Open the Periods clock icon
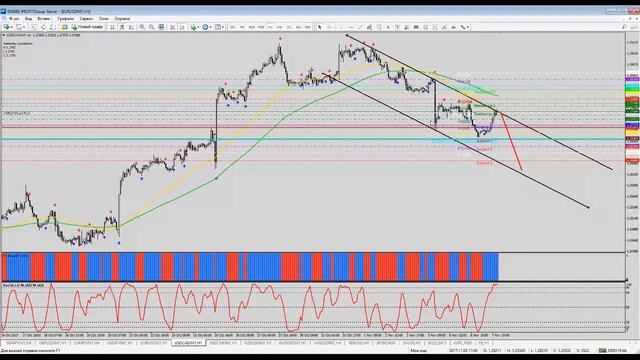640x360 pixels. coord(205,27)
